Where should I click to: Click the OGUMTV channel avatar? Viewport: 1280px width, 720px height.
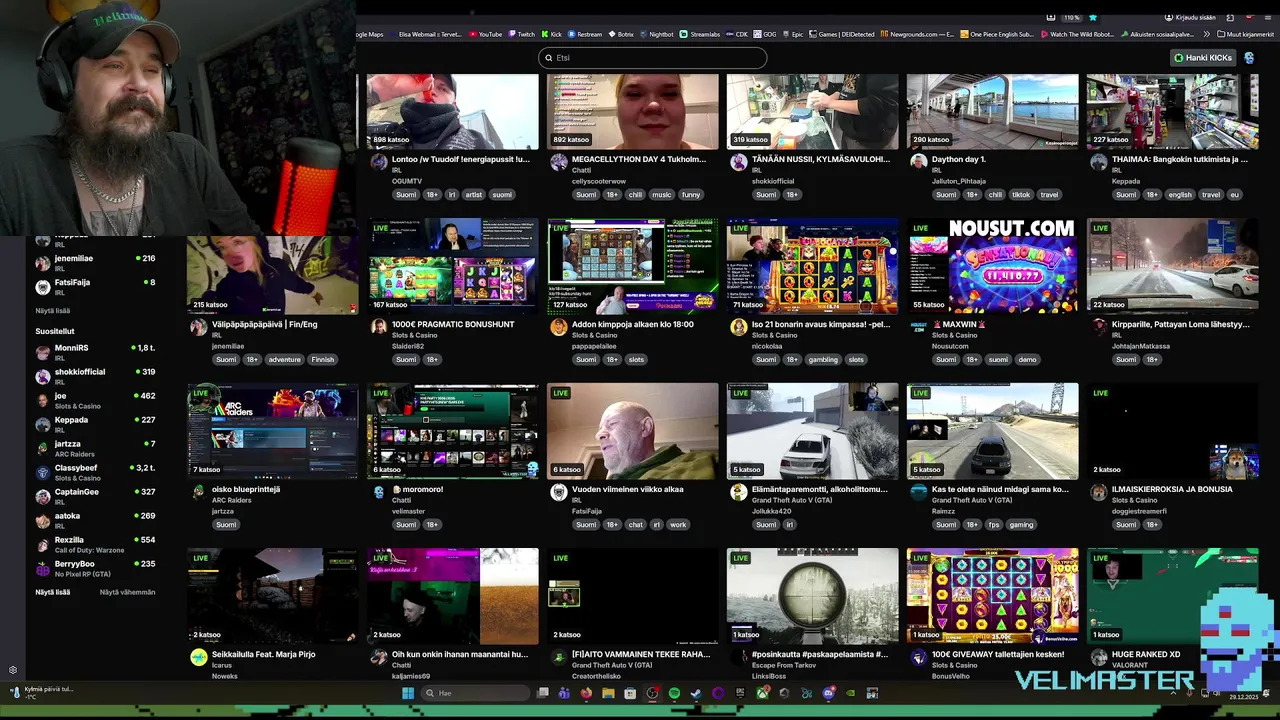tap(378, 162)
